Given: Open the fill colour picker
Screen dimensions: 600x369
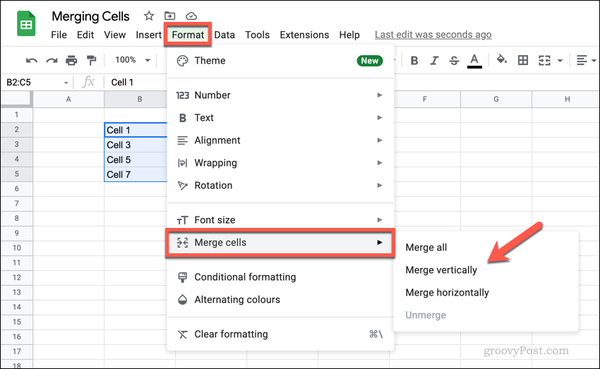Looking at the screenshot, I should [502, 60].
